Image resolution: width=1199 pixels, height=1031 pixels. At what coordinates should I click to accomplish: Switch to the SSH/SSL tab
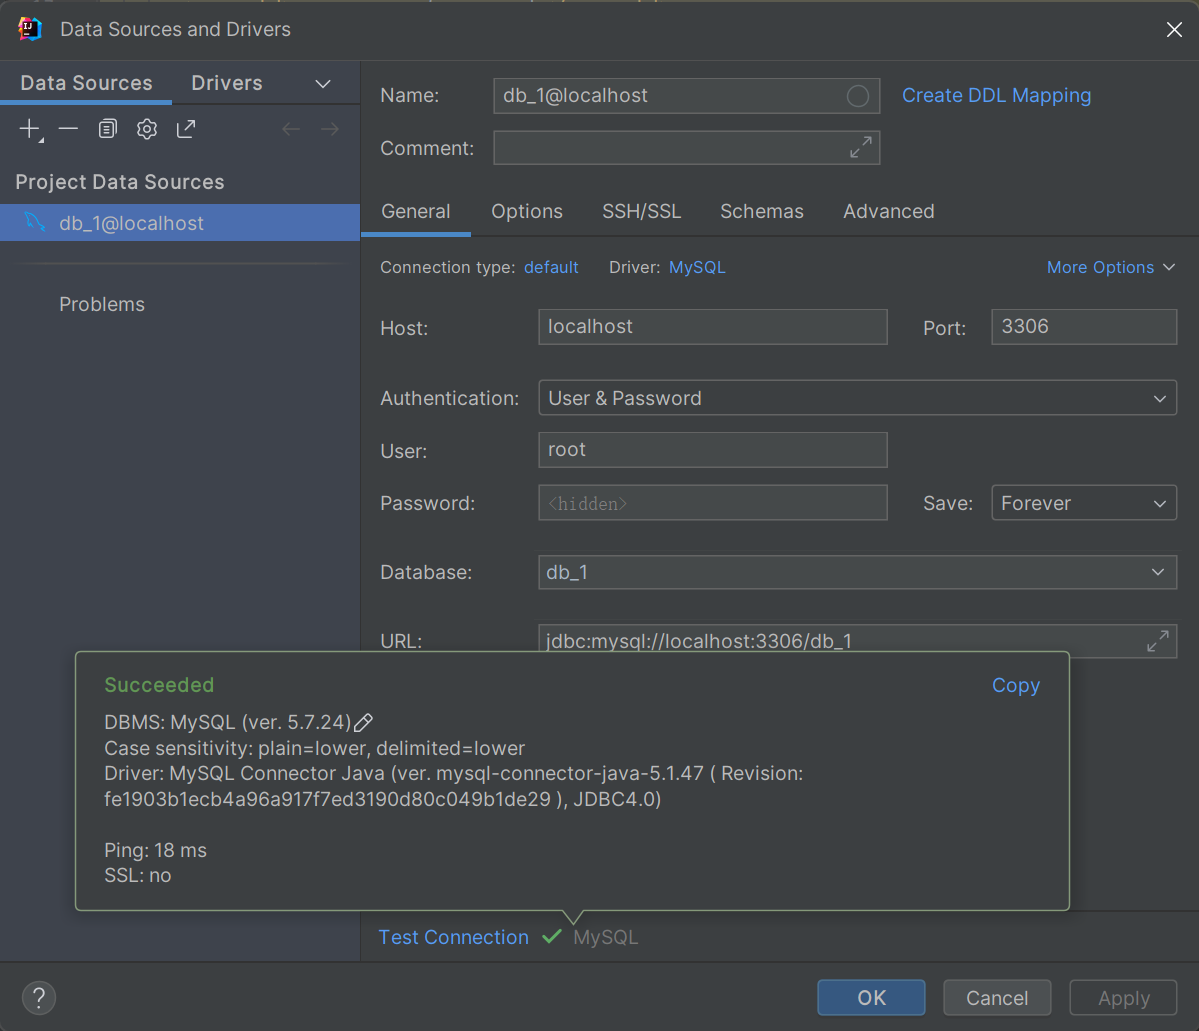(641, 211)
